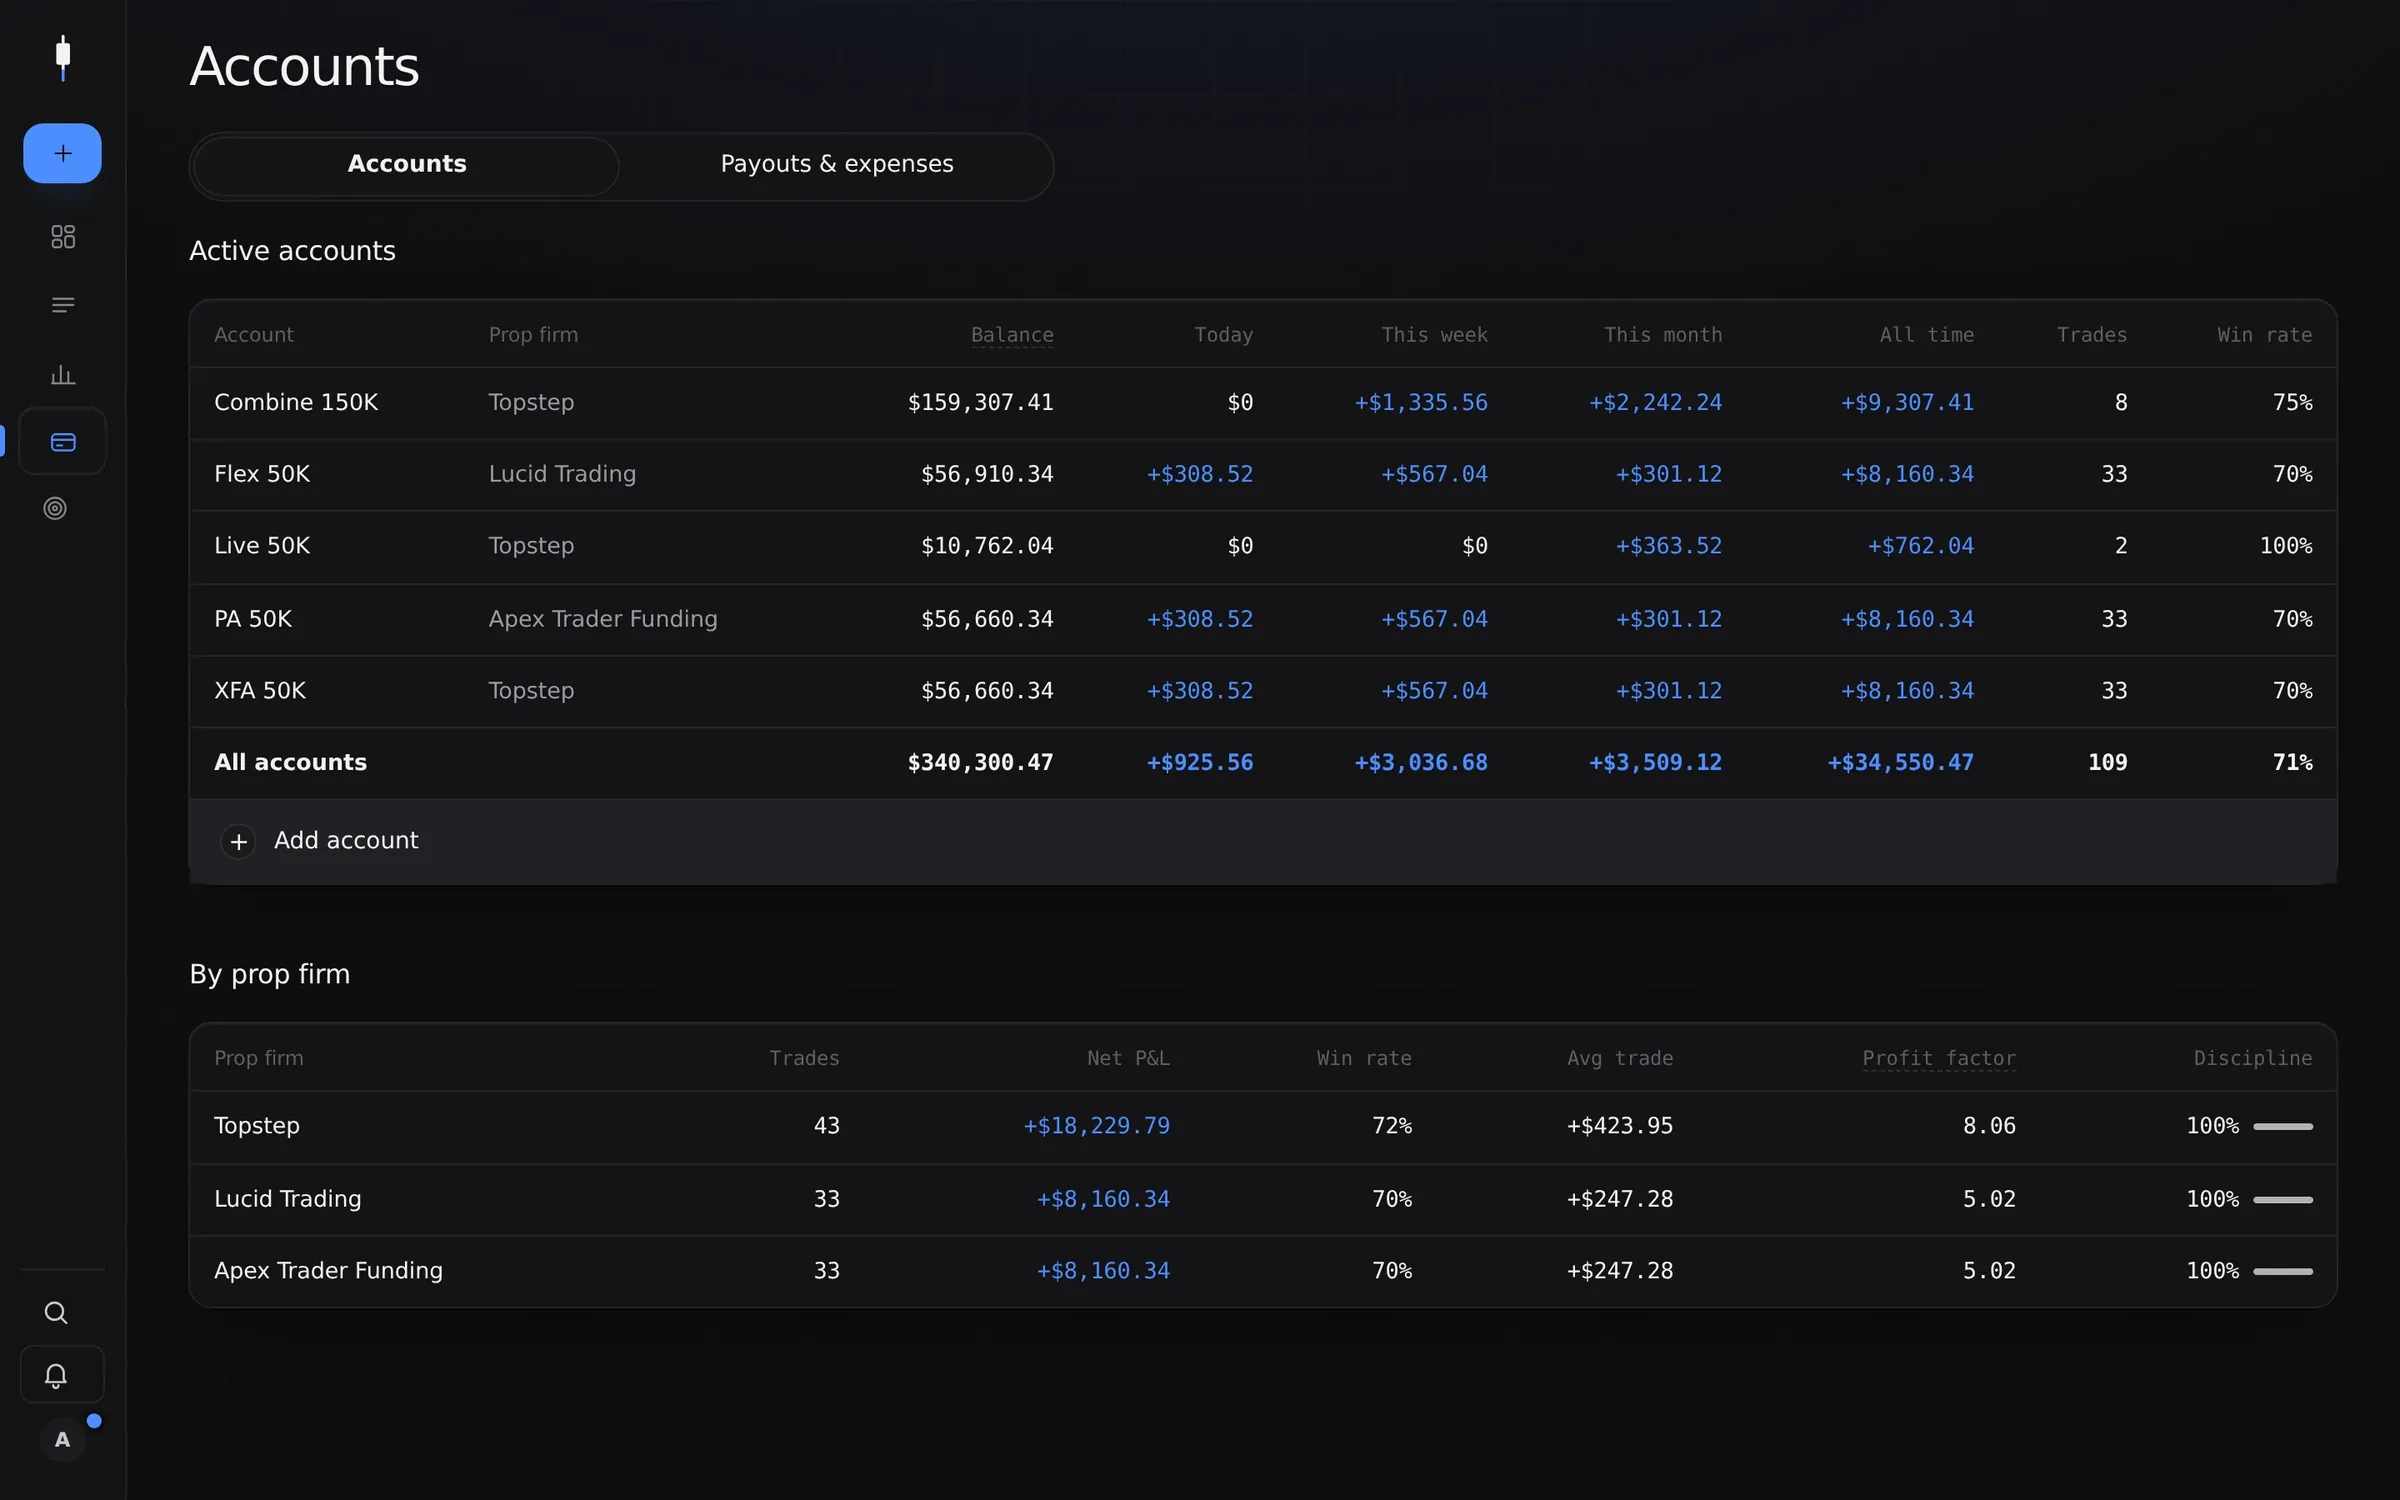Click the This week column header
Viewport: 2400px width, 1500px height.
pos(1434,335)
